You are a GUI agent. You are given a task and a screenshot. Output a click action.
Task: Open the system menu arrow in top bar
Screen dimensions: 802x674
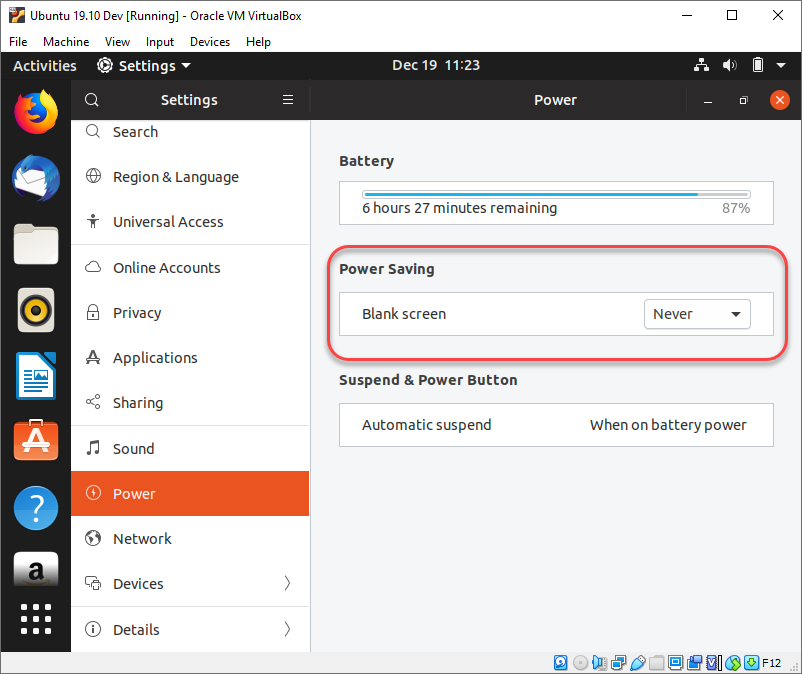coord(781,65)
